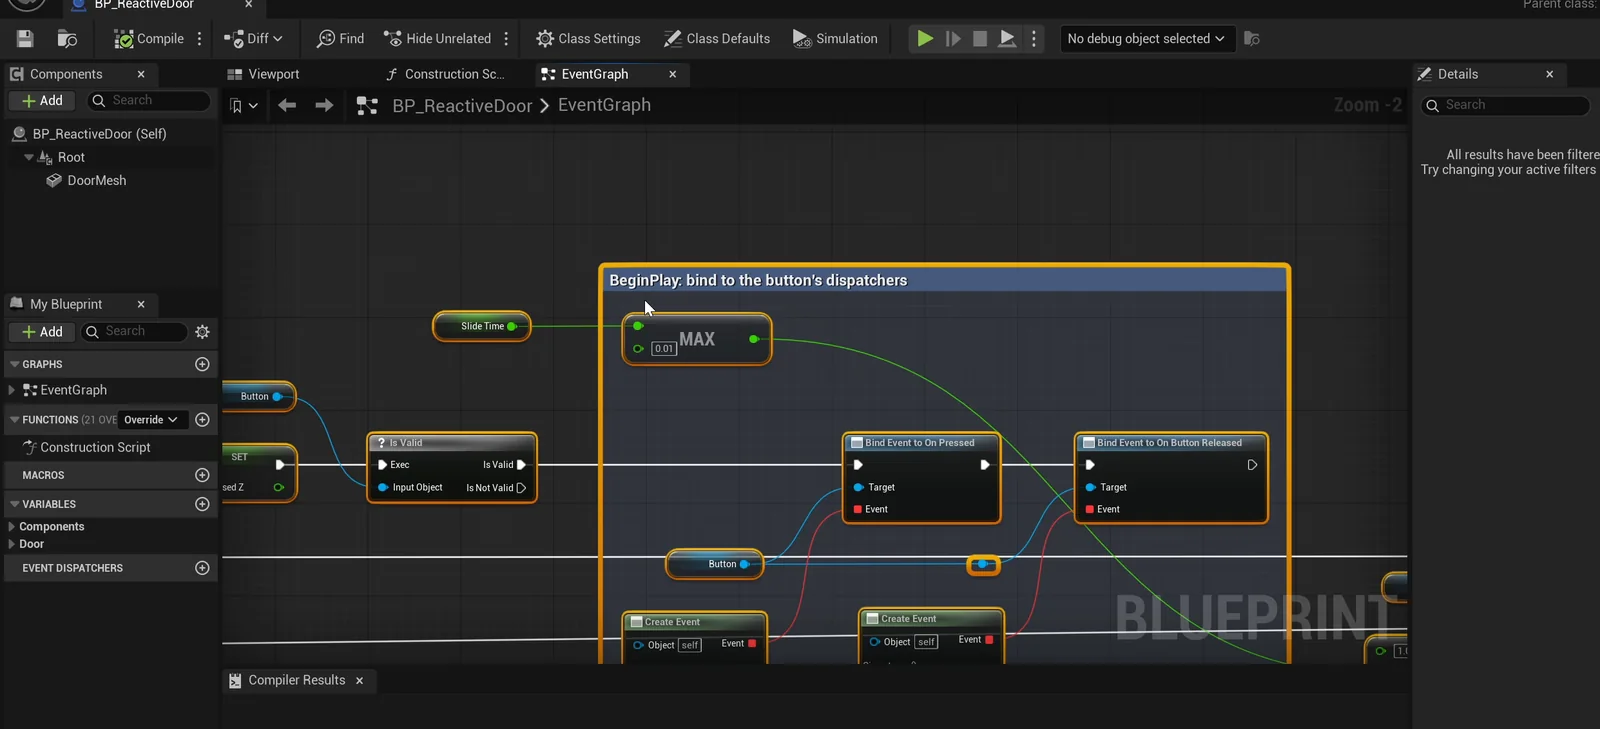Click the Stop playback button
The height and width of the screenshot is (729, 1600).
[x=980, y=39]
